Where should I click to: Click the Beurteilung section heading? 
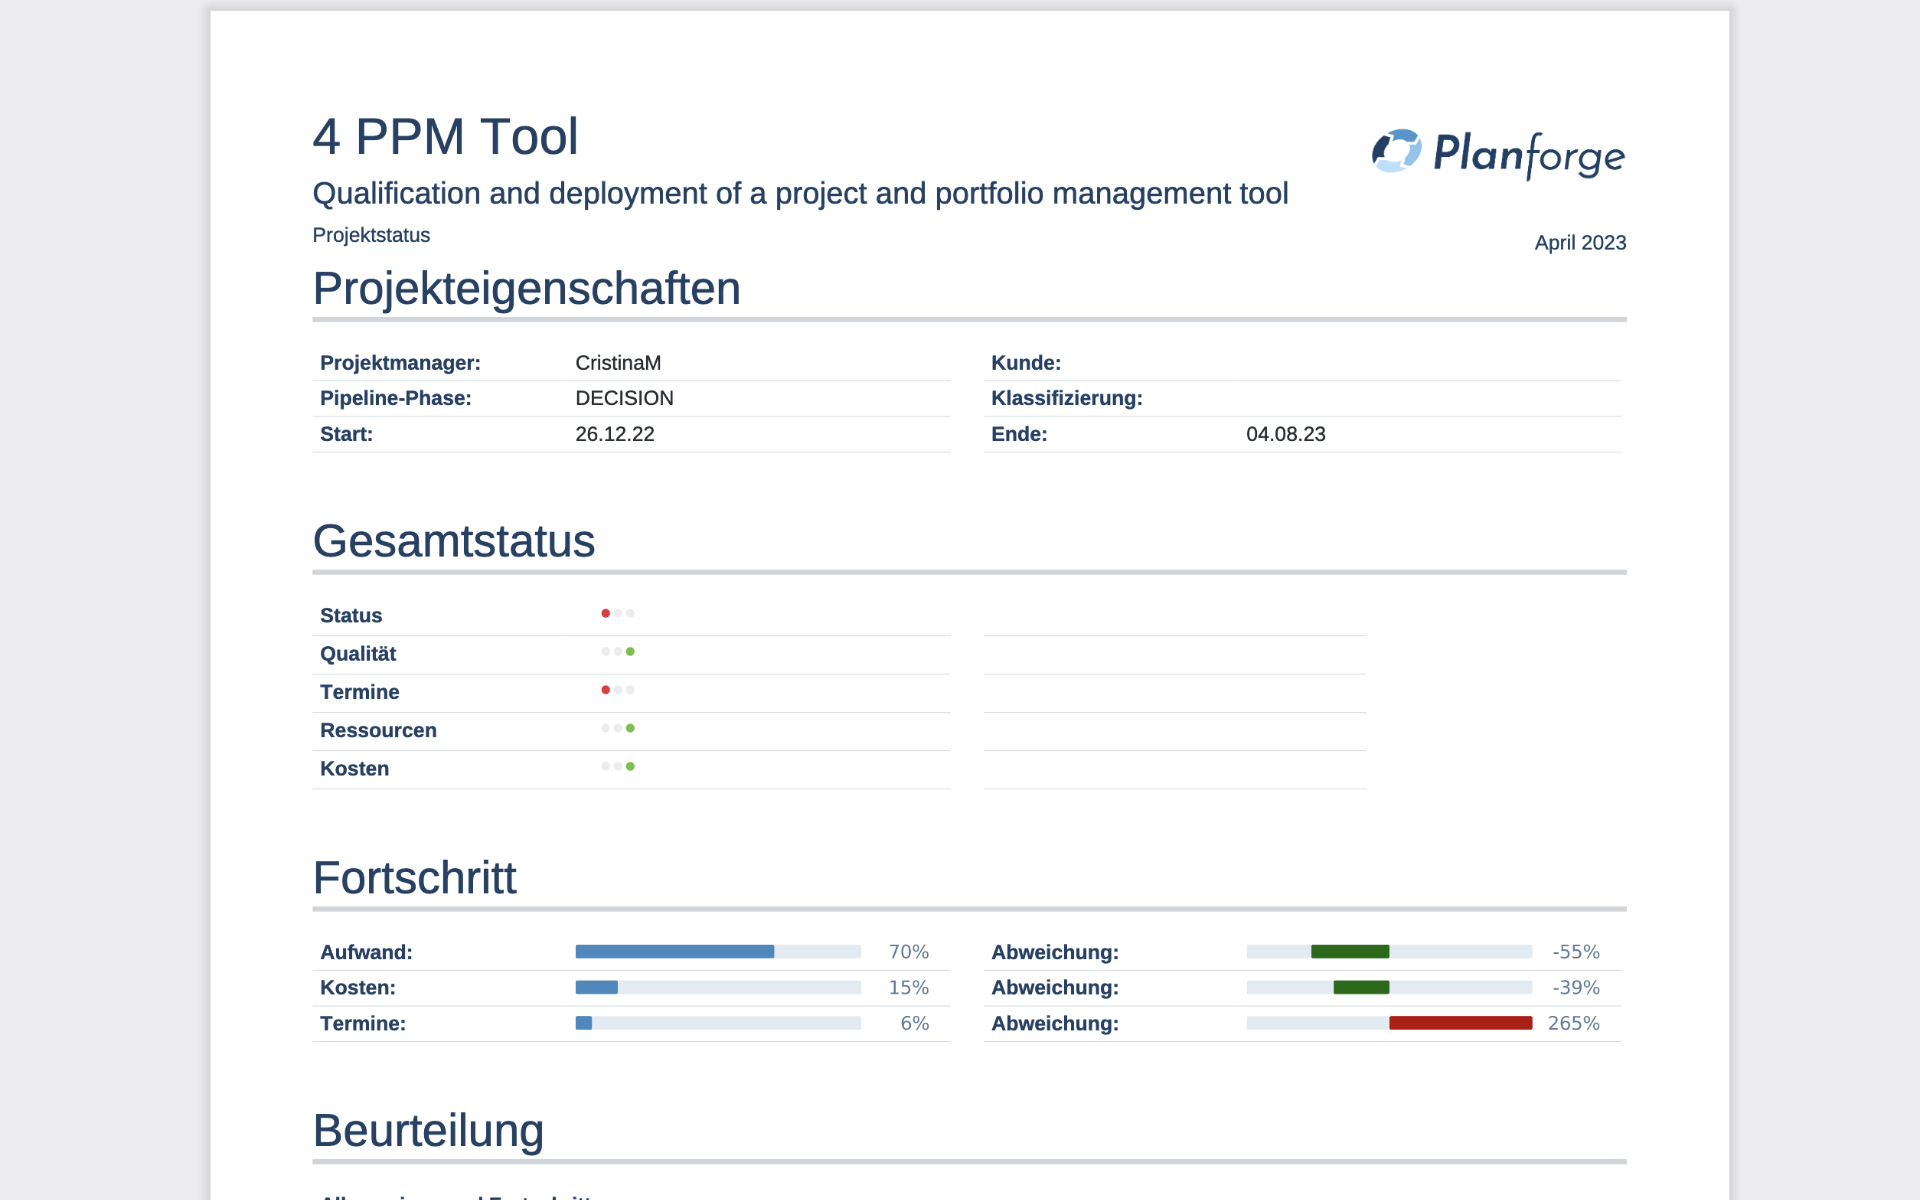[x=428, y=1131]
